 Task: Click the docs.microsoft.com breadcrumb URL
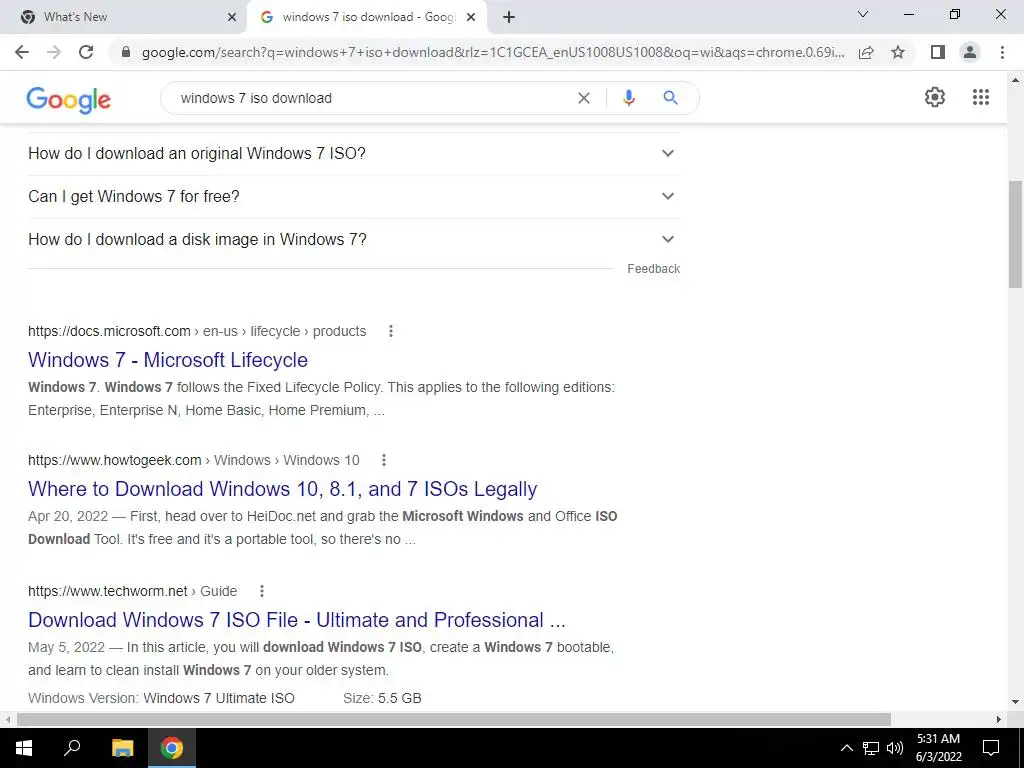(x=197, y=331)
